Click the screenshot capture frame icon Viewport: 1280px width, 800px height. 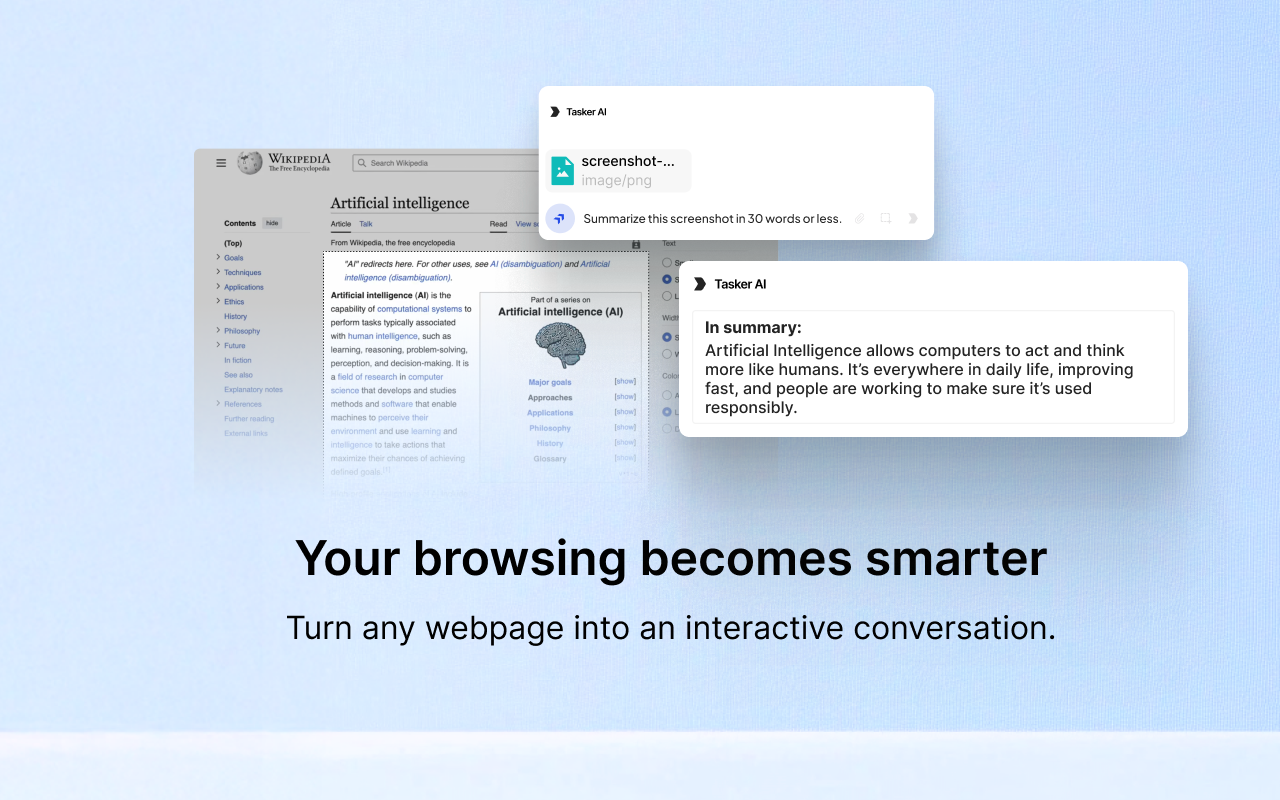(886, 219)
